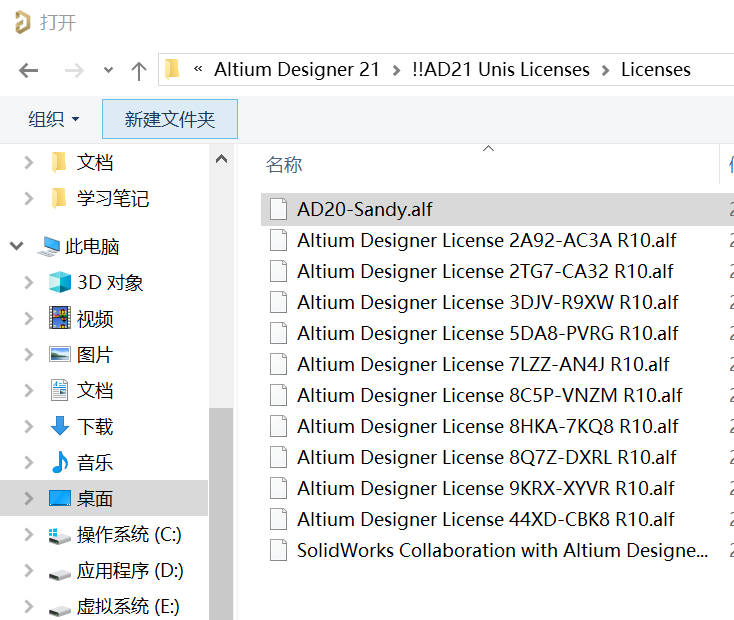This screenshot has width=734, height=620.
Task: Expand the 文档 folder in quick access
Action: pyautogui.click(x=29, y=162)
